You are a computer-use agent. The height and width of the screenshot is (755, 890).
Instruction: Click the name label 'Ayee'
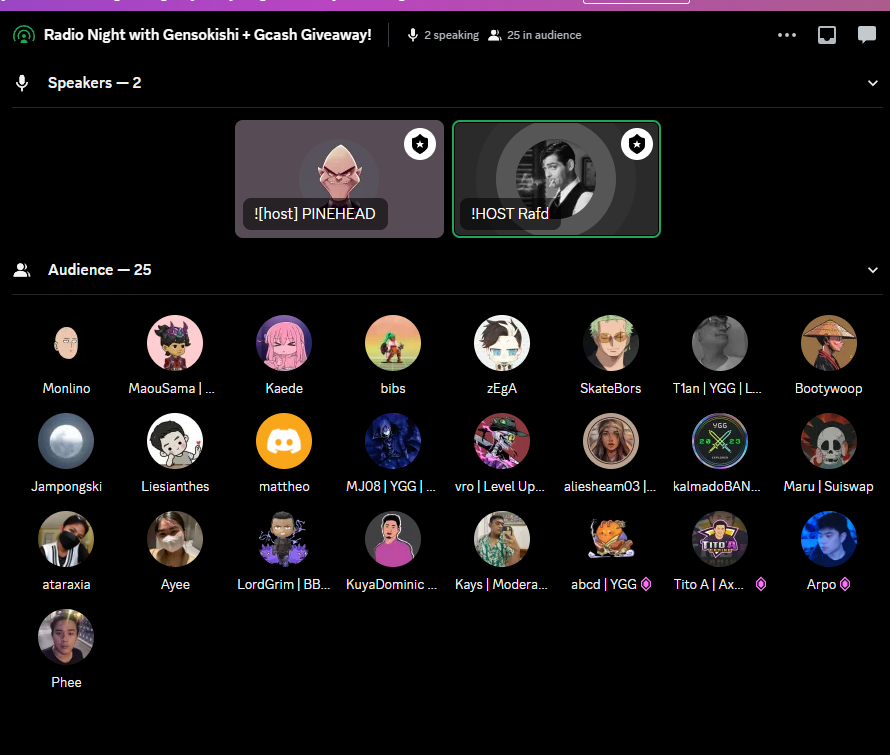pos(175,584)
